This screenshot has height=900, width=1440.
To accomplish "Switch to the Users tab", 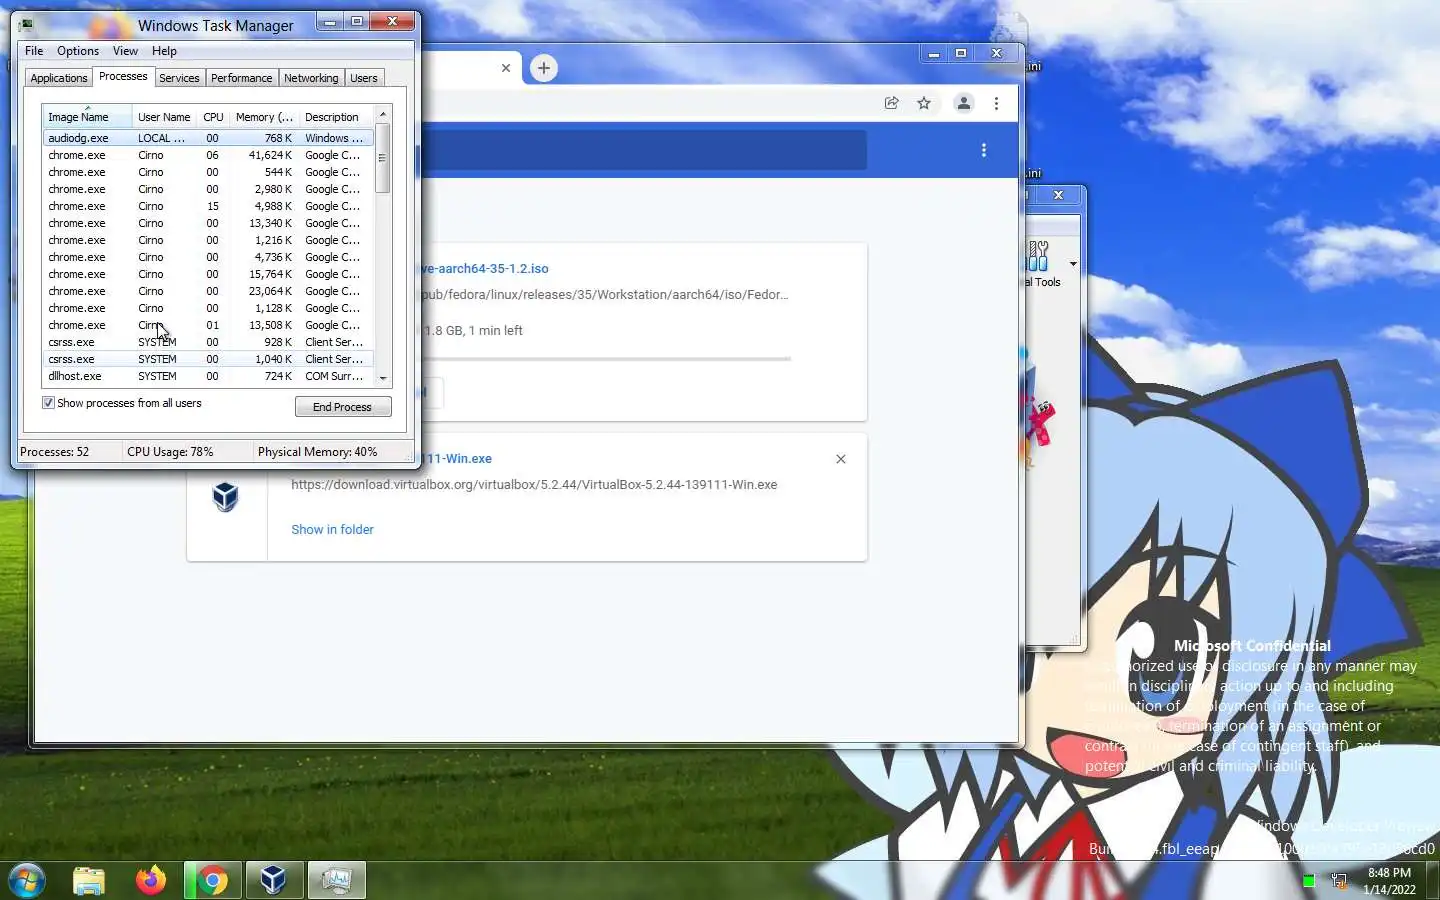I will (364, 78).
